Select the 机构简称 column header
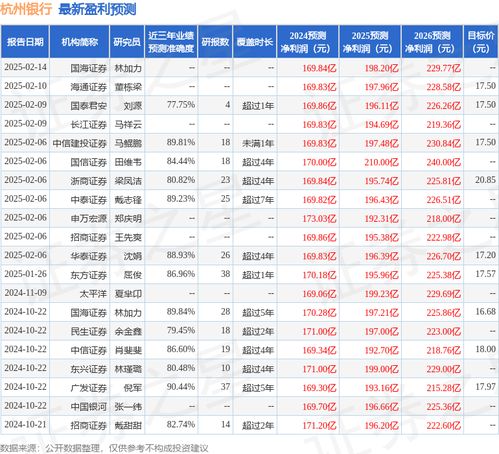 click(x=79, y=42)
